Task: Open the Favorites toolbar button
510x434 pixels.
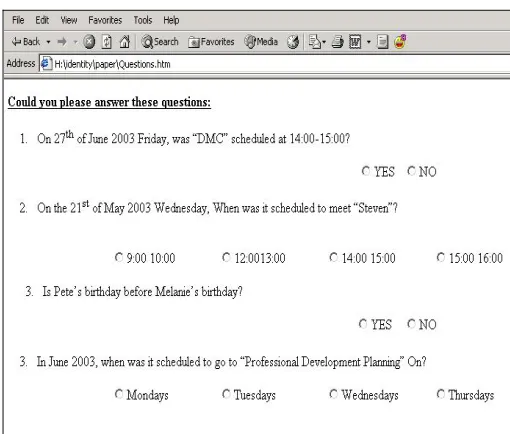Action: [x=211, y=42]
